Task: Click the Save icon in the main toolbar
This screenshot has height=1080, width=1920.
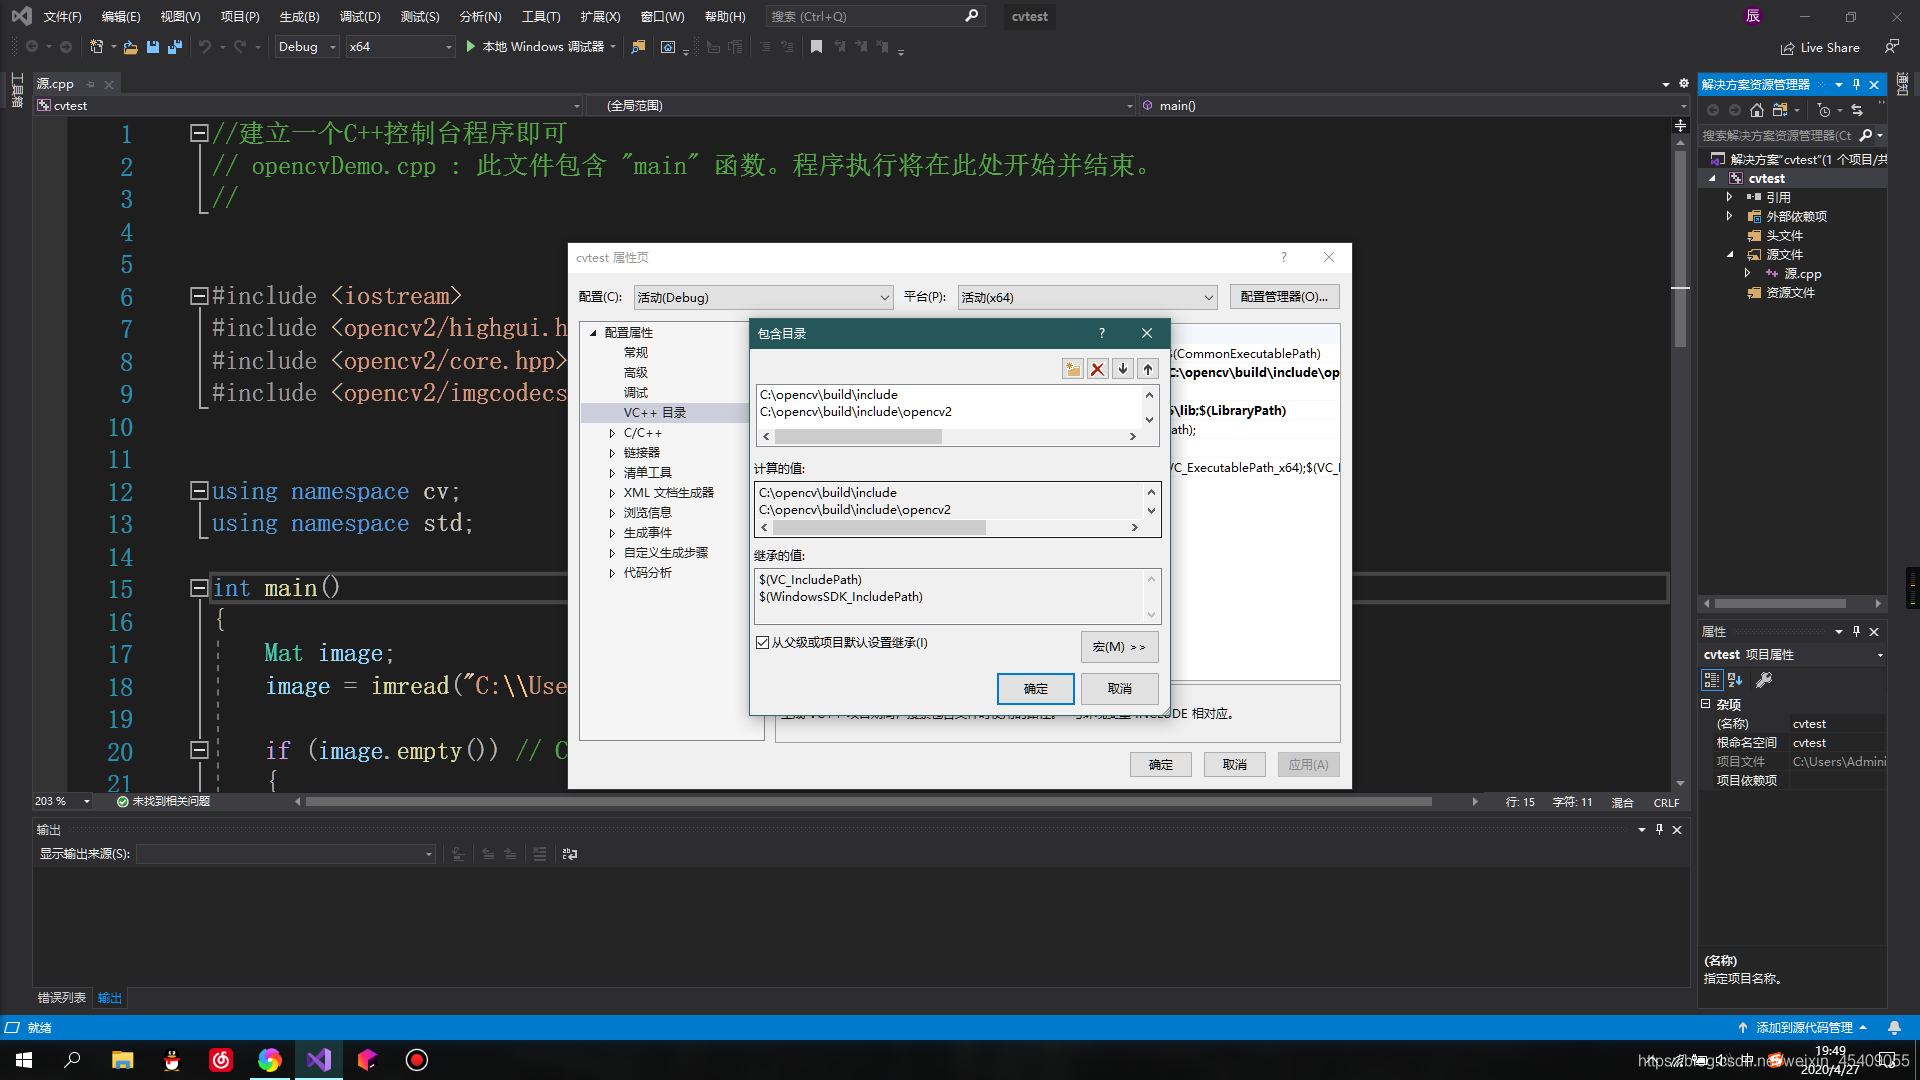Action: pos(153,47)
